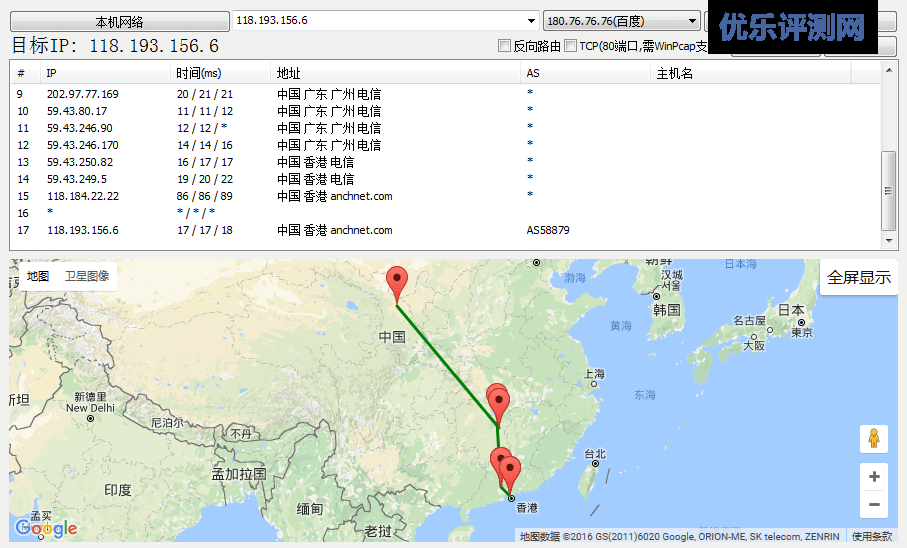Click scroll down arrow of hop list
Screen dimensions: 907x548
click(889, 241)
